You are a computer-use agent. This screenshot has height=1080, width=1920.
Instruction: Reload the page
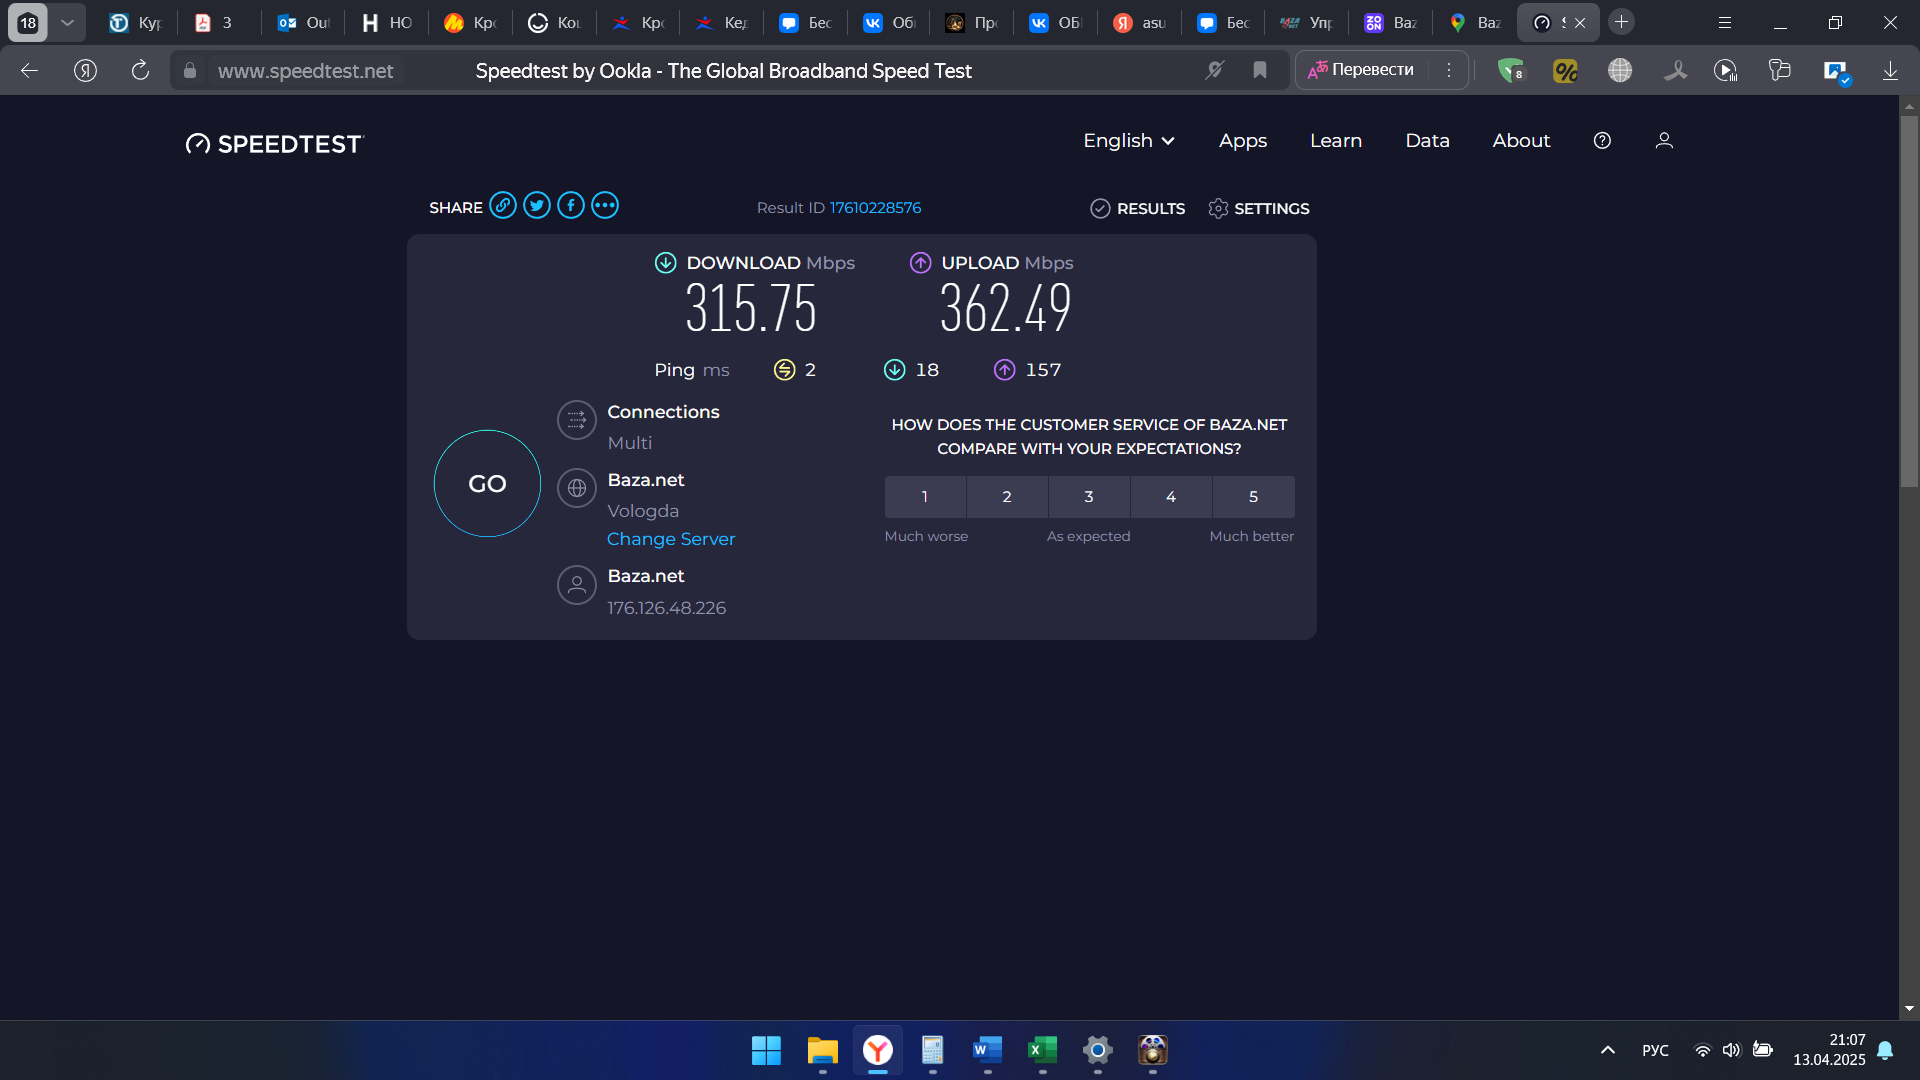point(140,70)
